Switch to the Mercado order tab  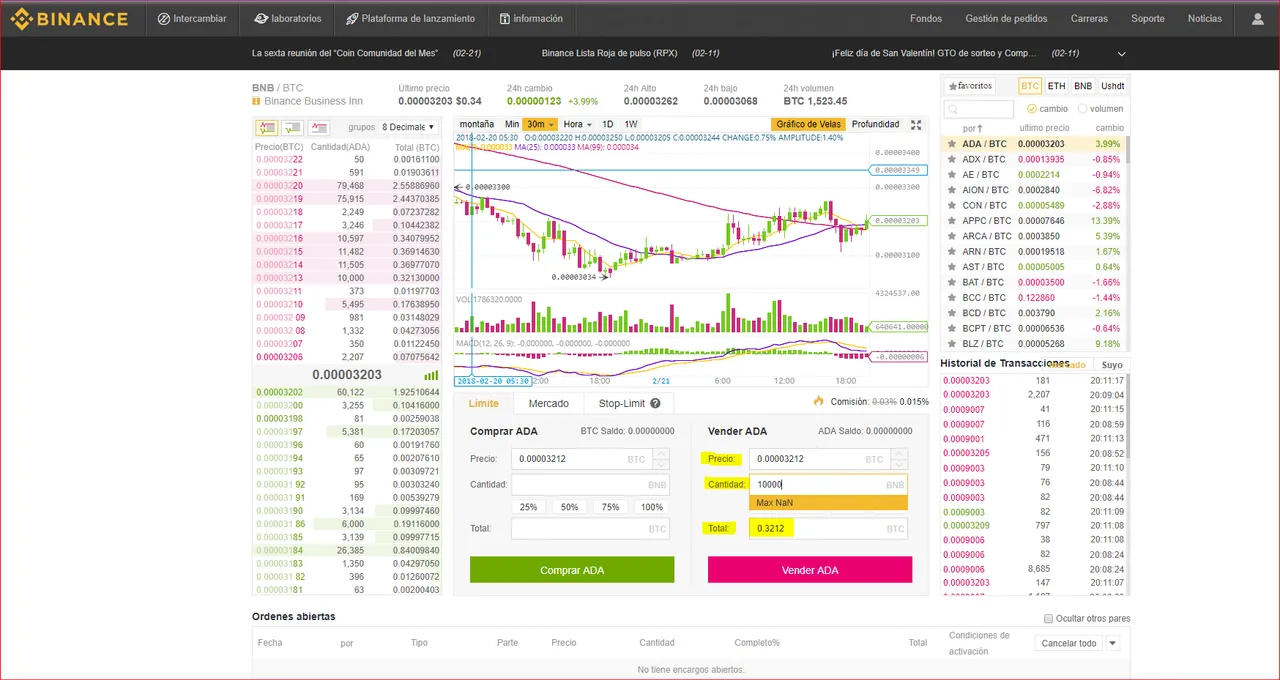coord(548,403)
